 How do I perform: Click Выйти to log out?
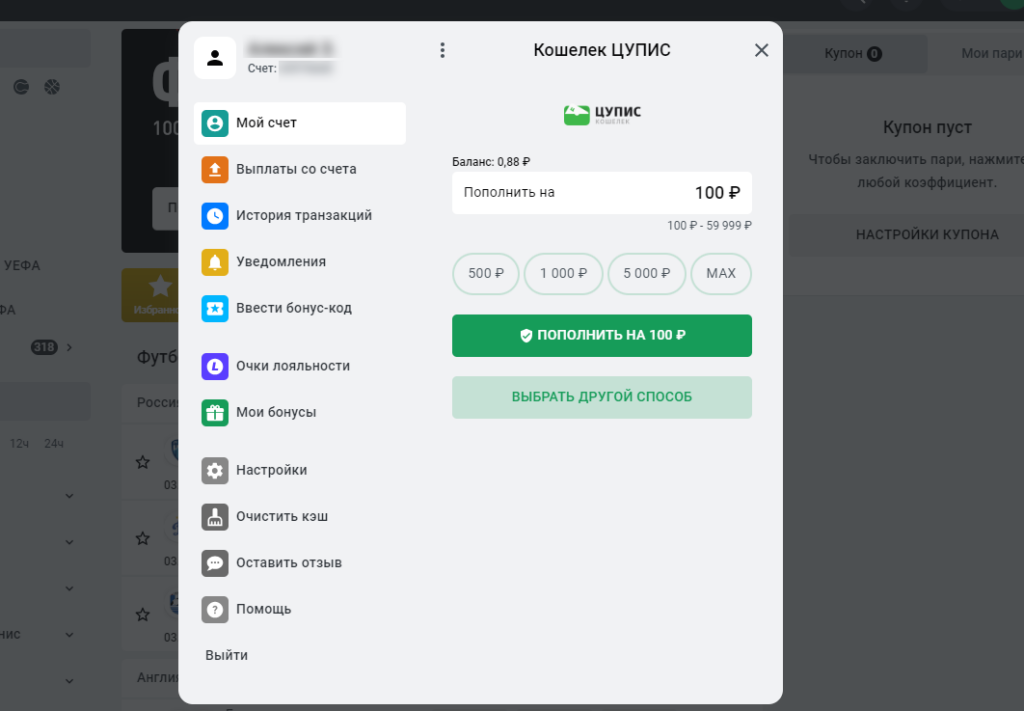(x=227, y=656)
